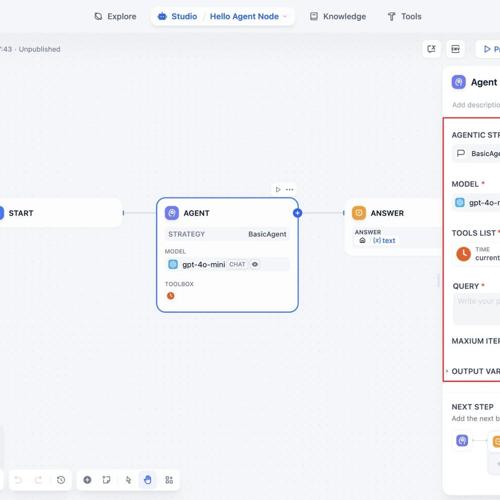Image resolution: width=500 pixels, height=500 pixels.
Task: Open the gpt-4o model dropdown in panel
Action: click(477, 203)
